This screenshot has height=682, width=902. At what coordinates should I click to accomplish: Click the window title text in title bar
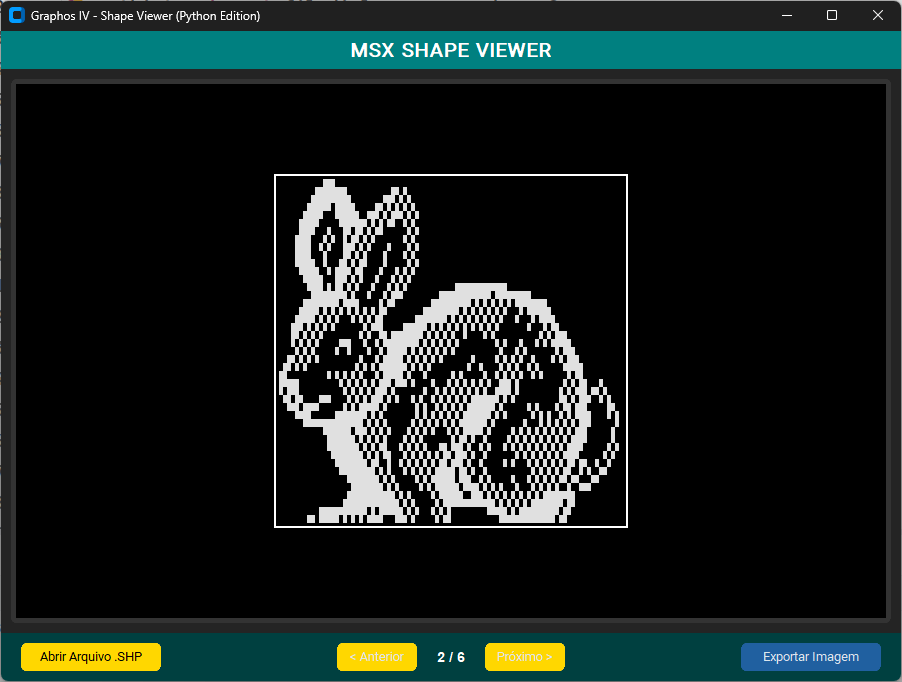146,16
